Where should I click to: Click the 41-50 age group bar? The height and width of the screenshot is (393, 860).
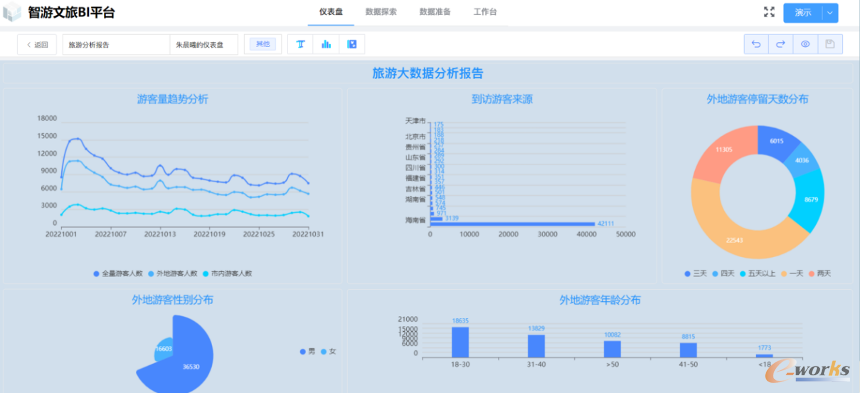(688, 350)
